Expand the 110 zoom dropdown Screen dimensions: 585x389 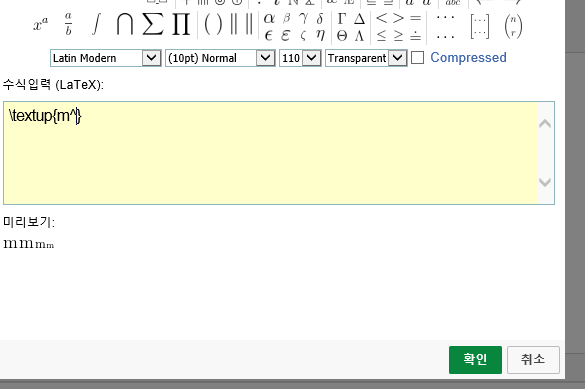coord(300,58)
